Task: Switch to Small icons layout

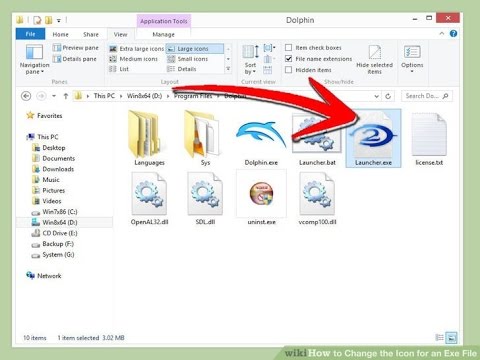Action: [x=188, y=59]
